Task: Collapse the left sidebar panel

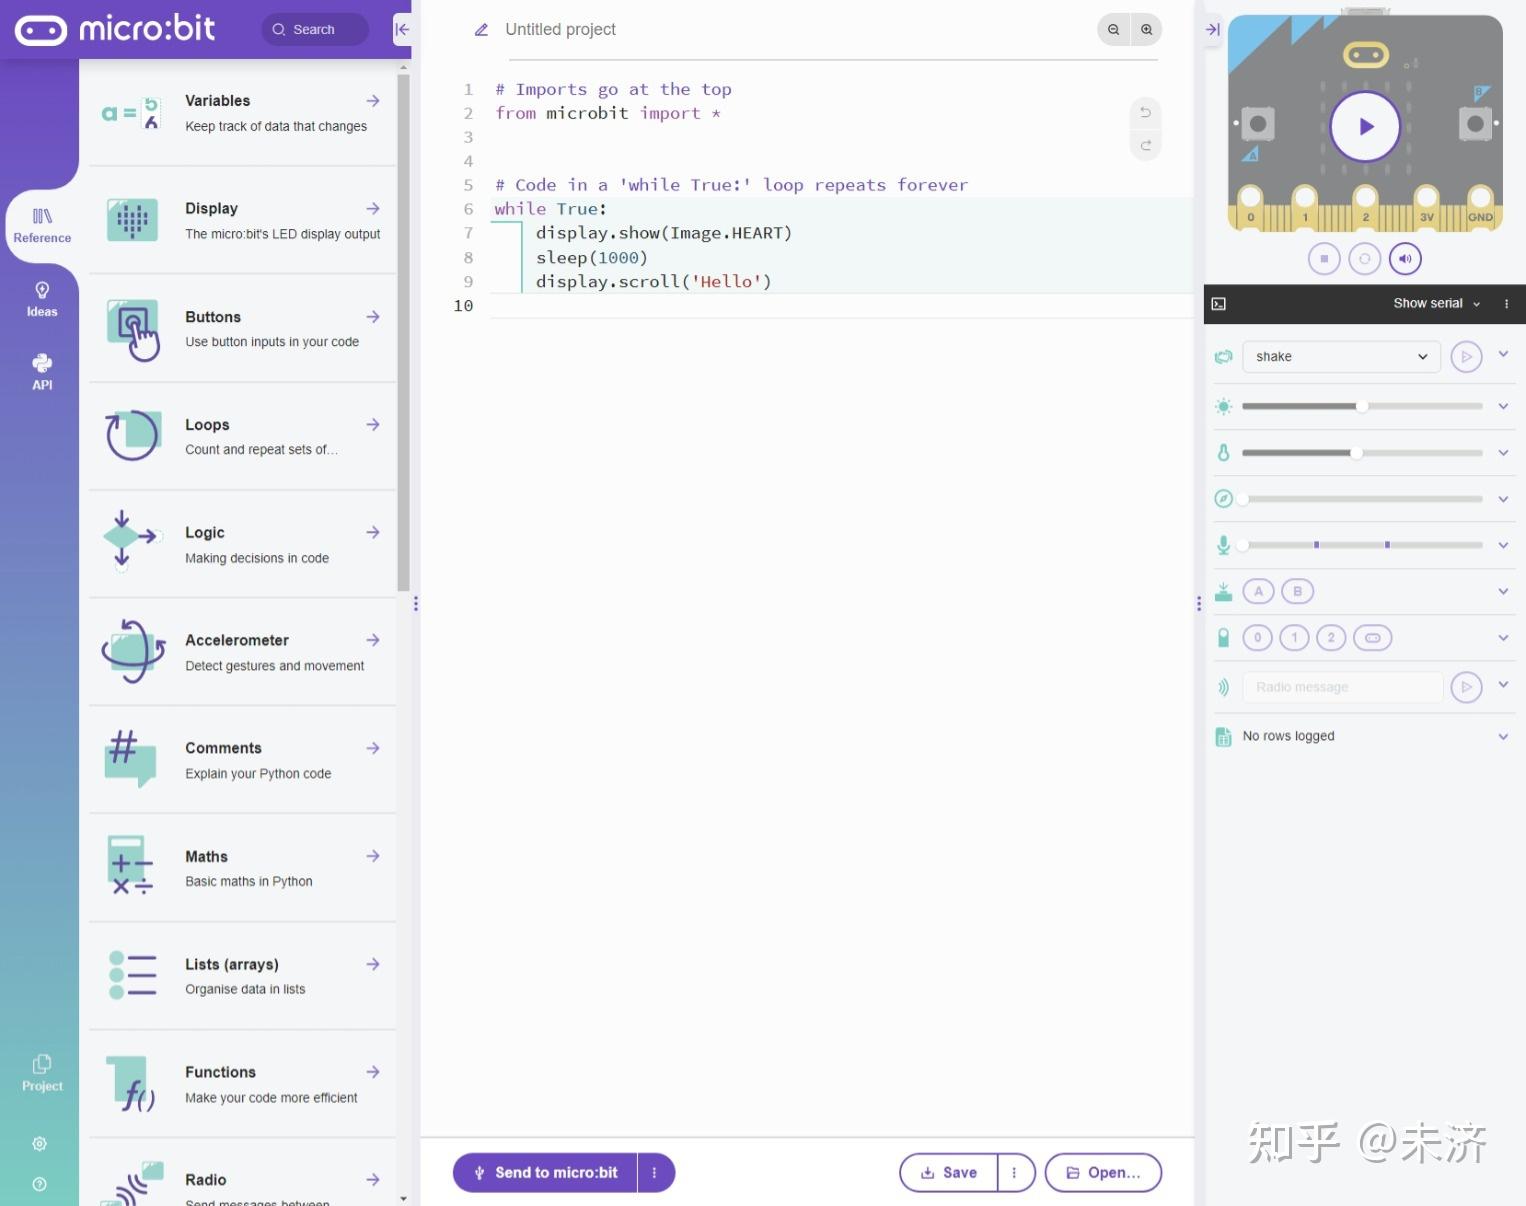Action: tap(402, 29)
